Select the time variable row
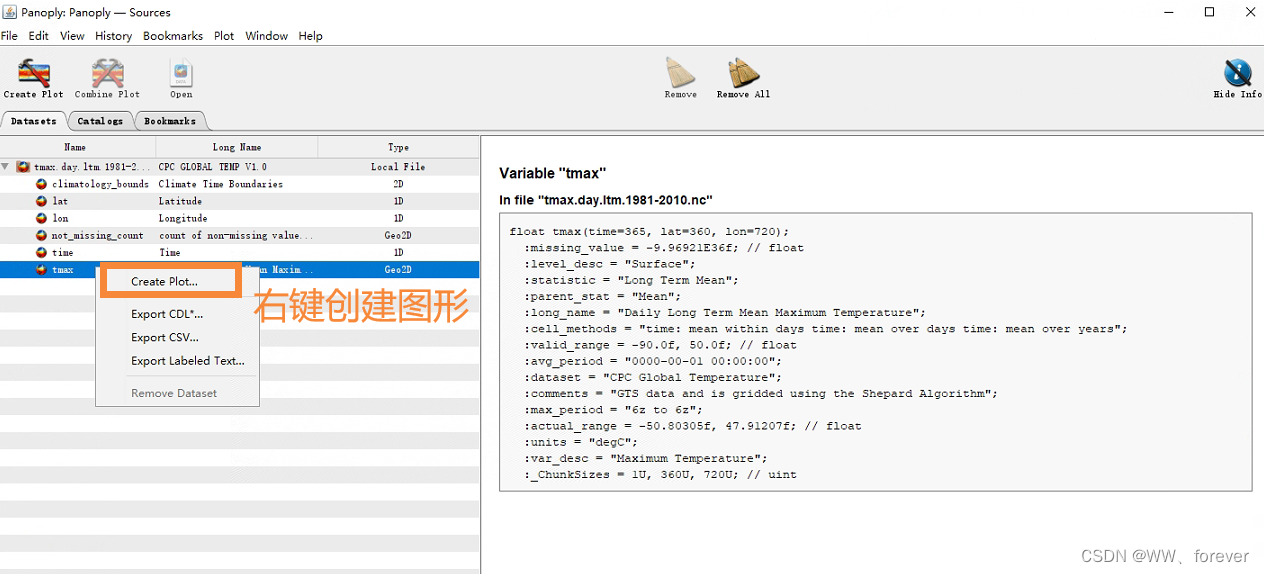 pos(240,252)
